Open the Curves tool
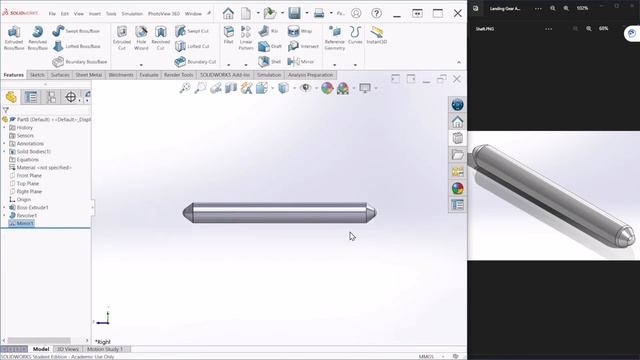The image size is (640, 360). (355, 35)
